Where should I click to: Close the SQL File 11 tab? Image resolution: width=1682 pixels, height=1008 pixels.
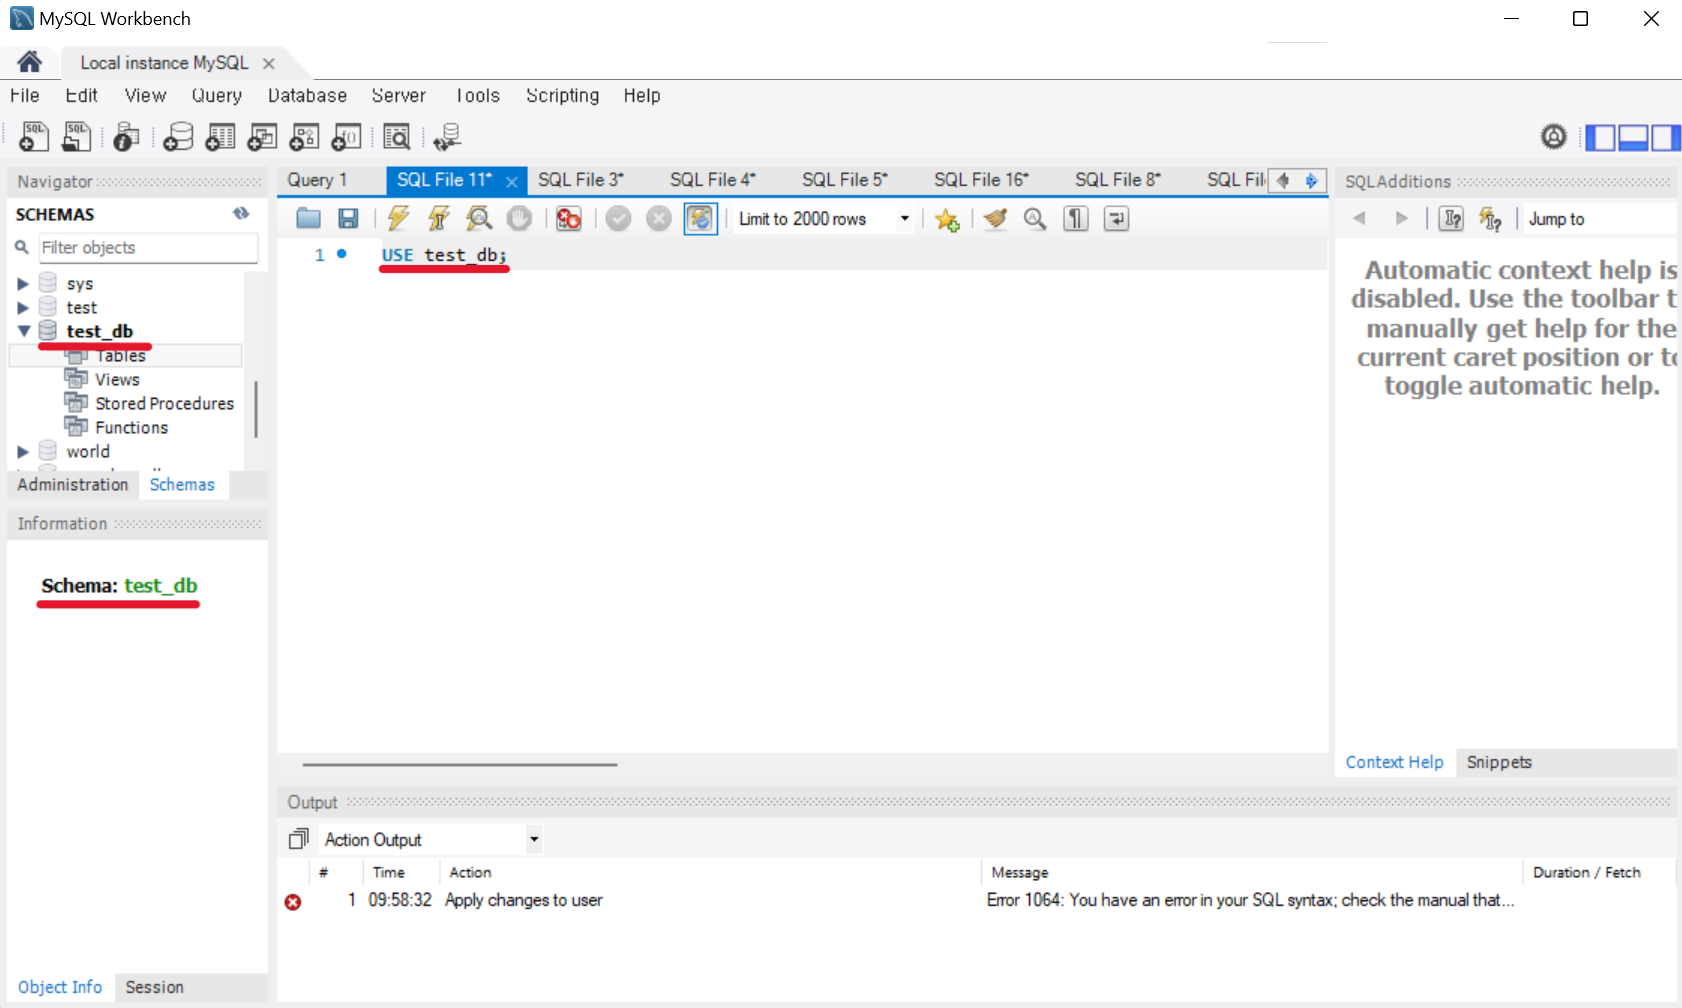point(511,181)
